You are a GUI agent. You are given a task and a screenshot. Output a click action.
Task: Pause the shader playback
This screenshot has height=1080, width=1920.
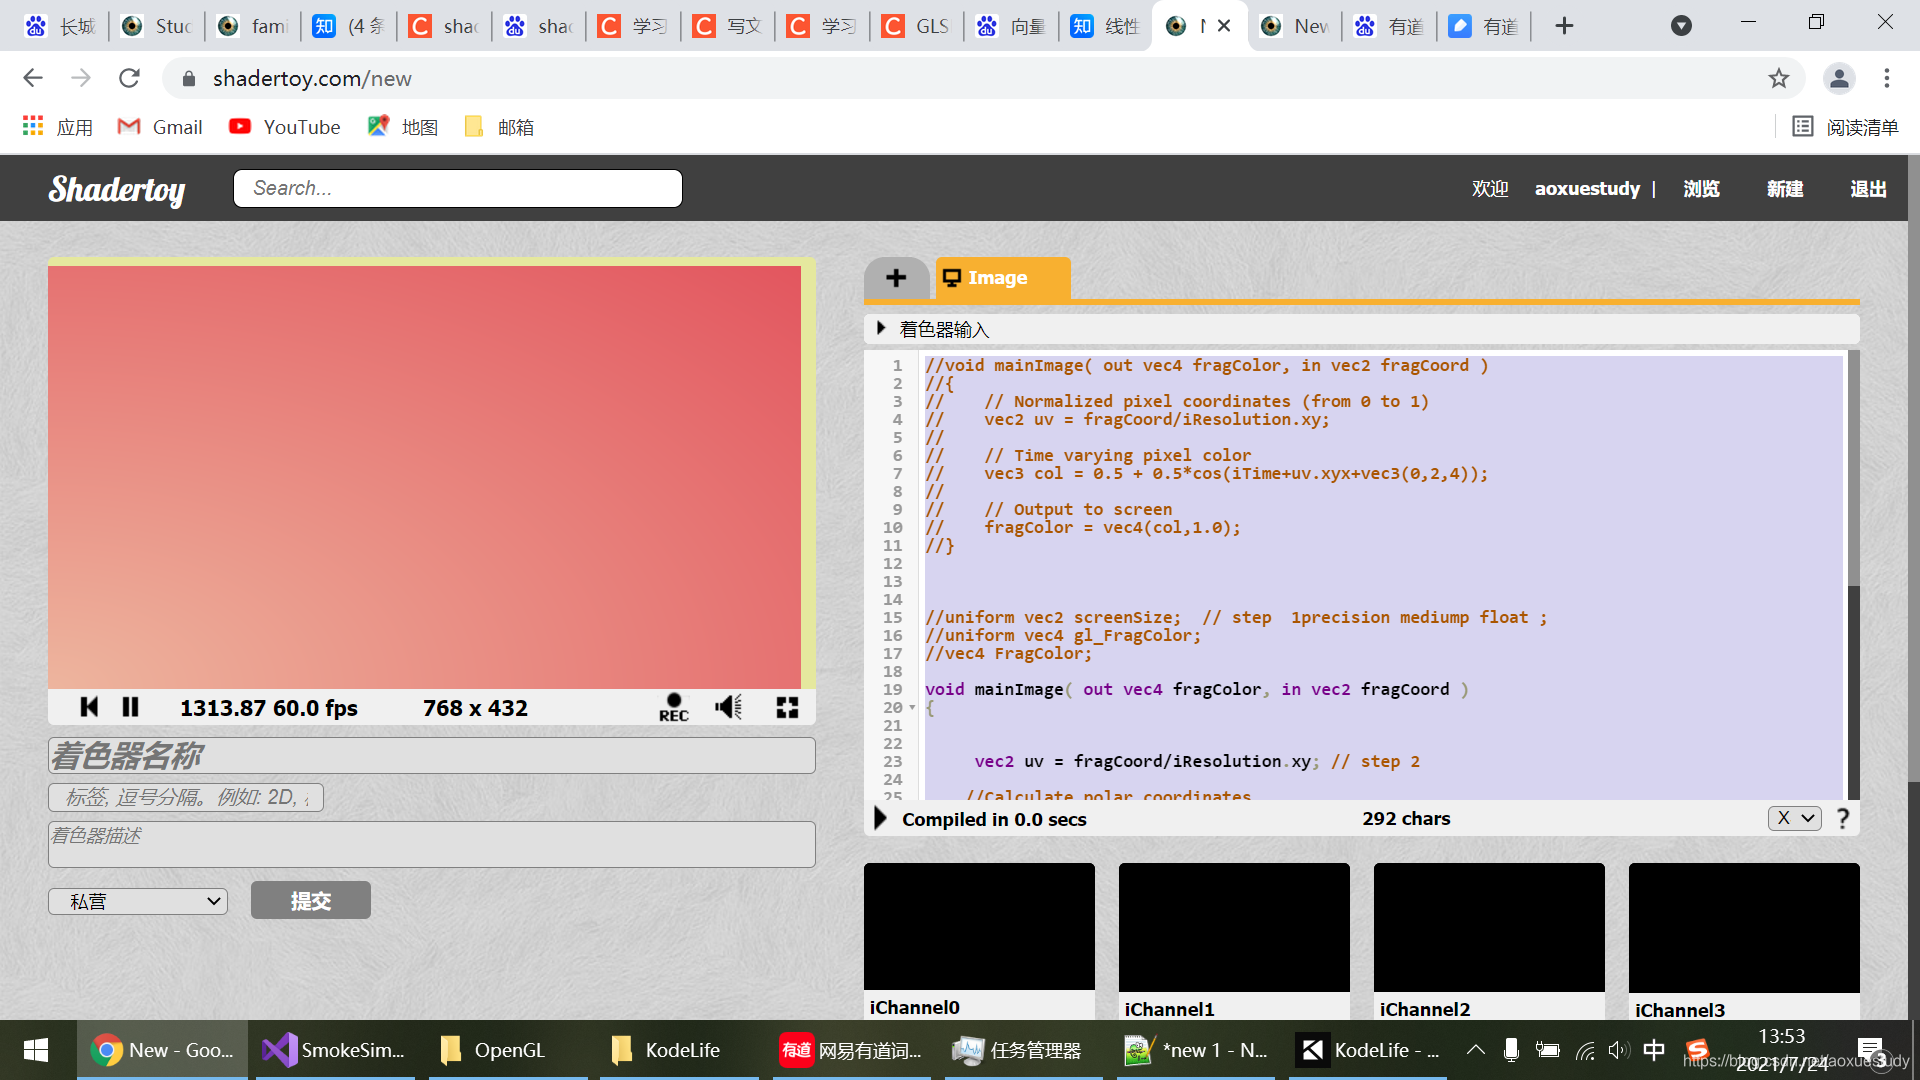click(130, 708)
